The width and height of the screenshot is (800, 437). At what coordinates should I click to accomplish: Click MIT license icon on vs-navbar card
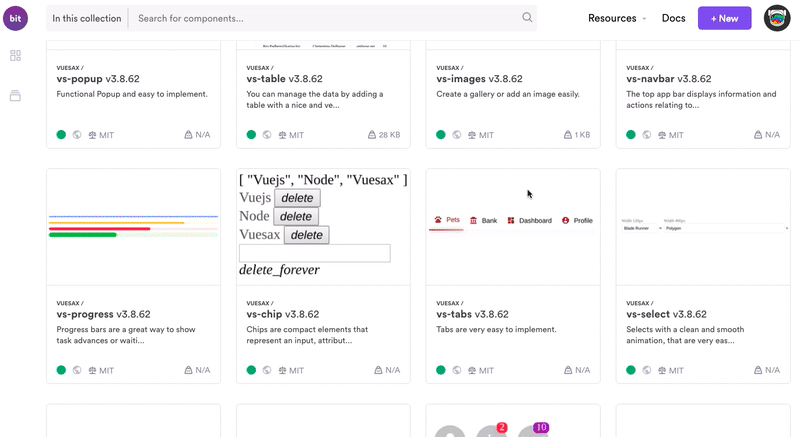pos(662,135)
